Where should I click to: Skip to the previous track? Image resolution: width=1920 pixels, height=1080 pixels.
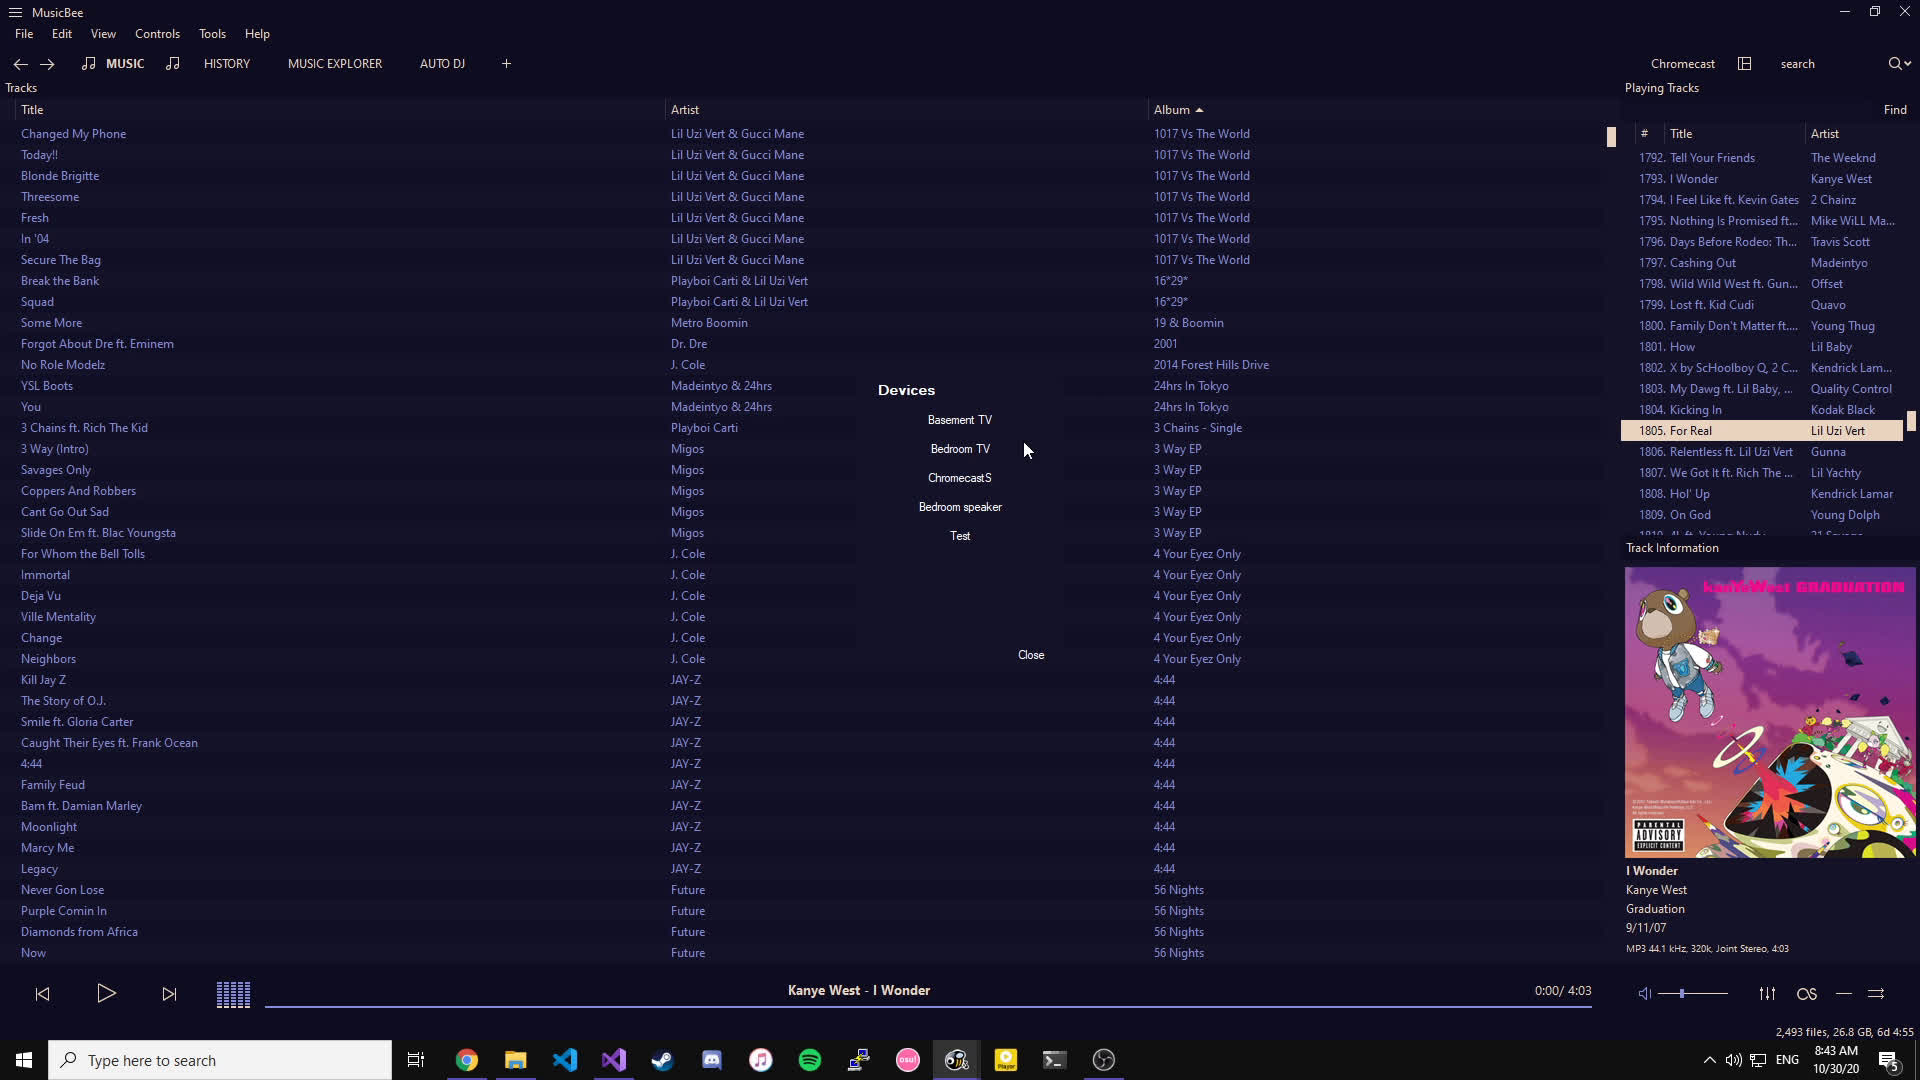click(x=42, y=993)
